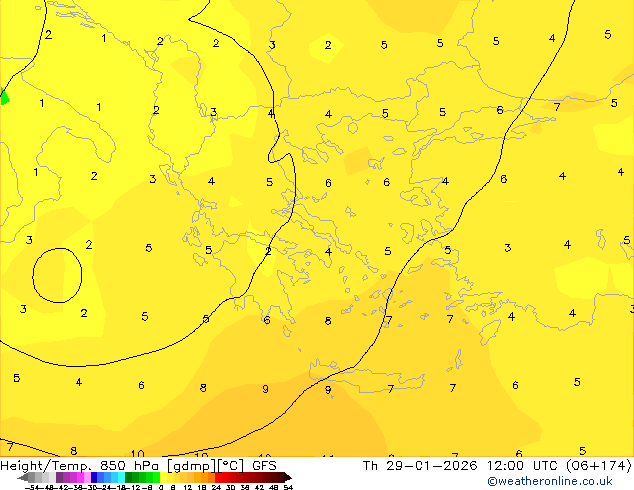The height and width of the screenshot is (490, 634).
Task: Click the cyan swatch in the color scale
Action: pos(122,477)
